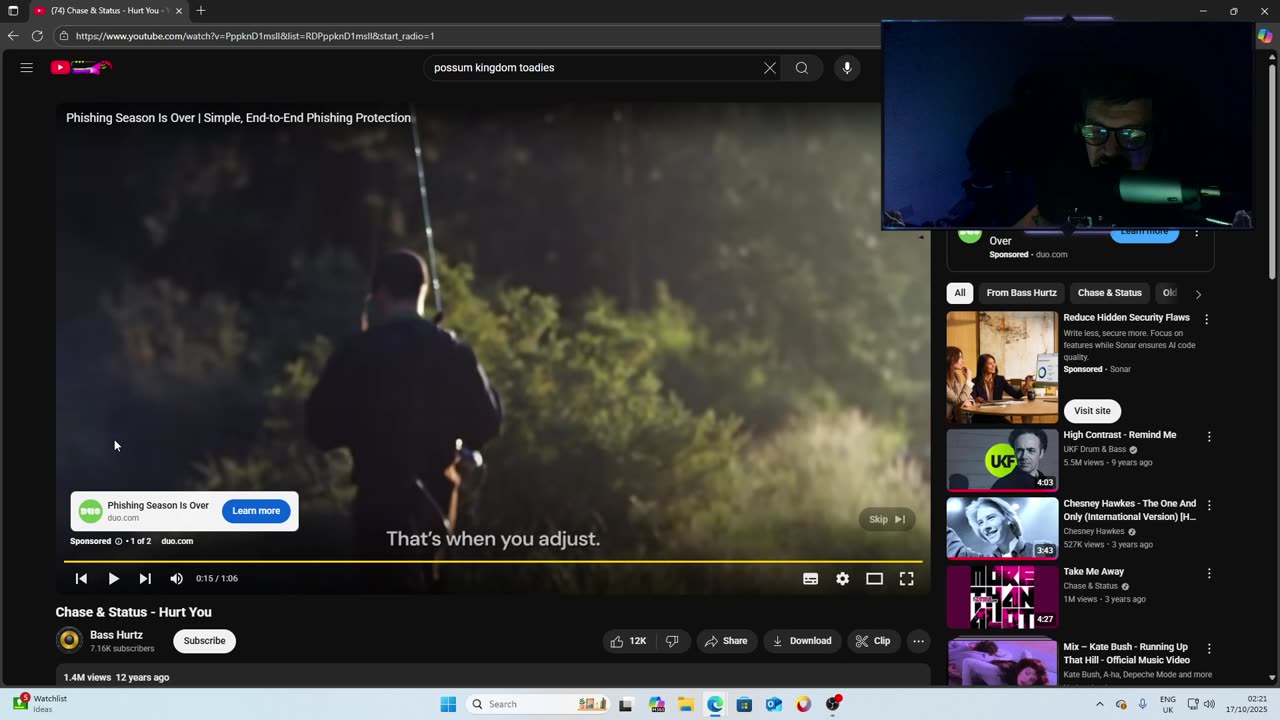Create a clip with the Clip button
Viewport: 1280px width, 720px height.
873,641
